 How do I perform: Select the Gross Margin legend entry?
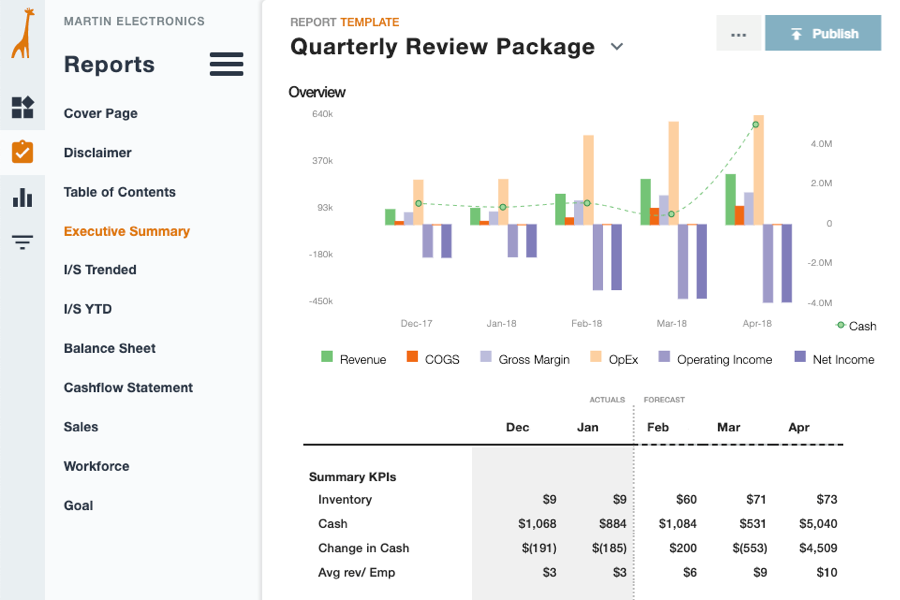[x=525, y=359]
